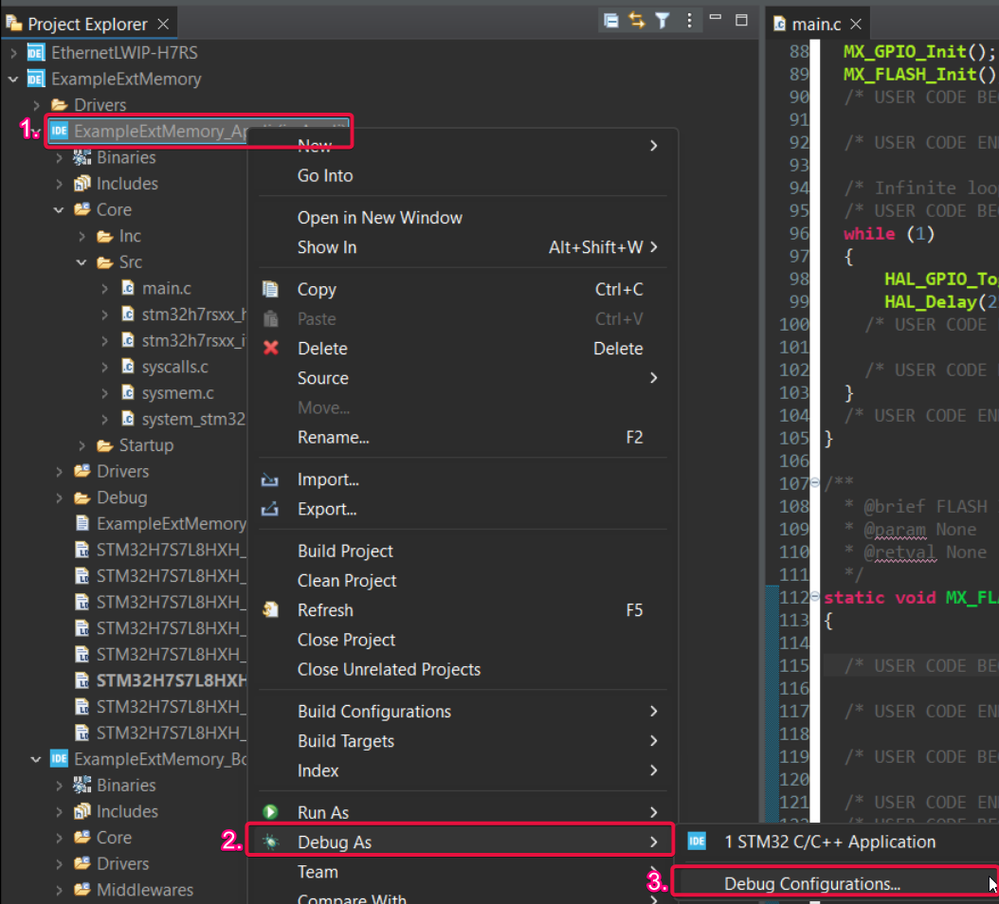Collapse the fold marker at line 107

click(x=816, y=484)
